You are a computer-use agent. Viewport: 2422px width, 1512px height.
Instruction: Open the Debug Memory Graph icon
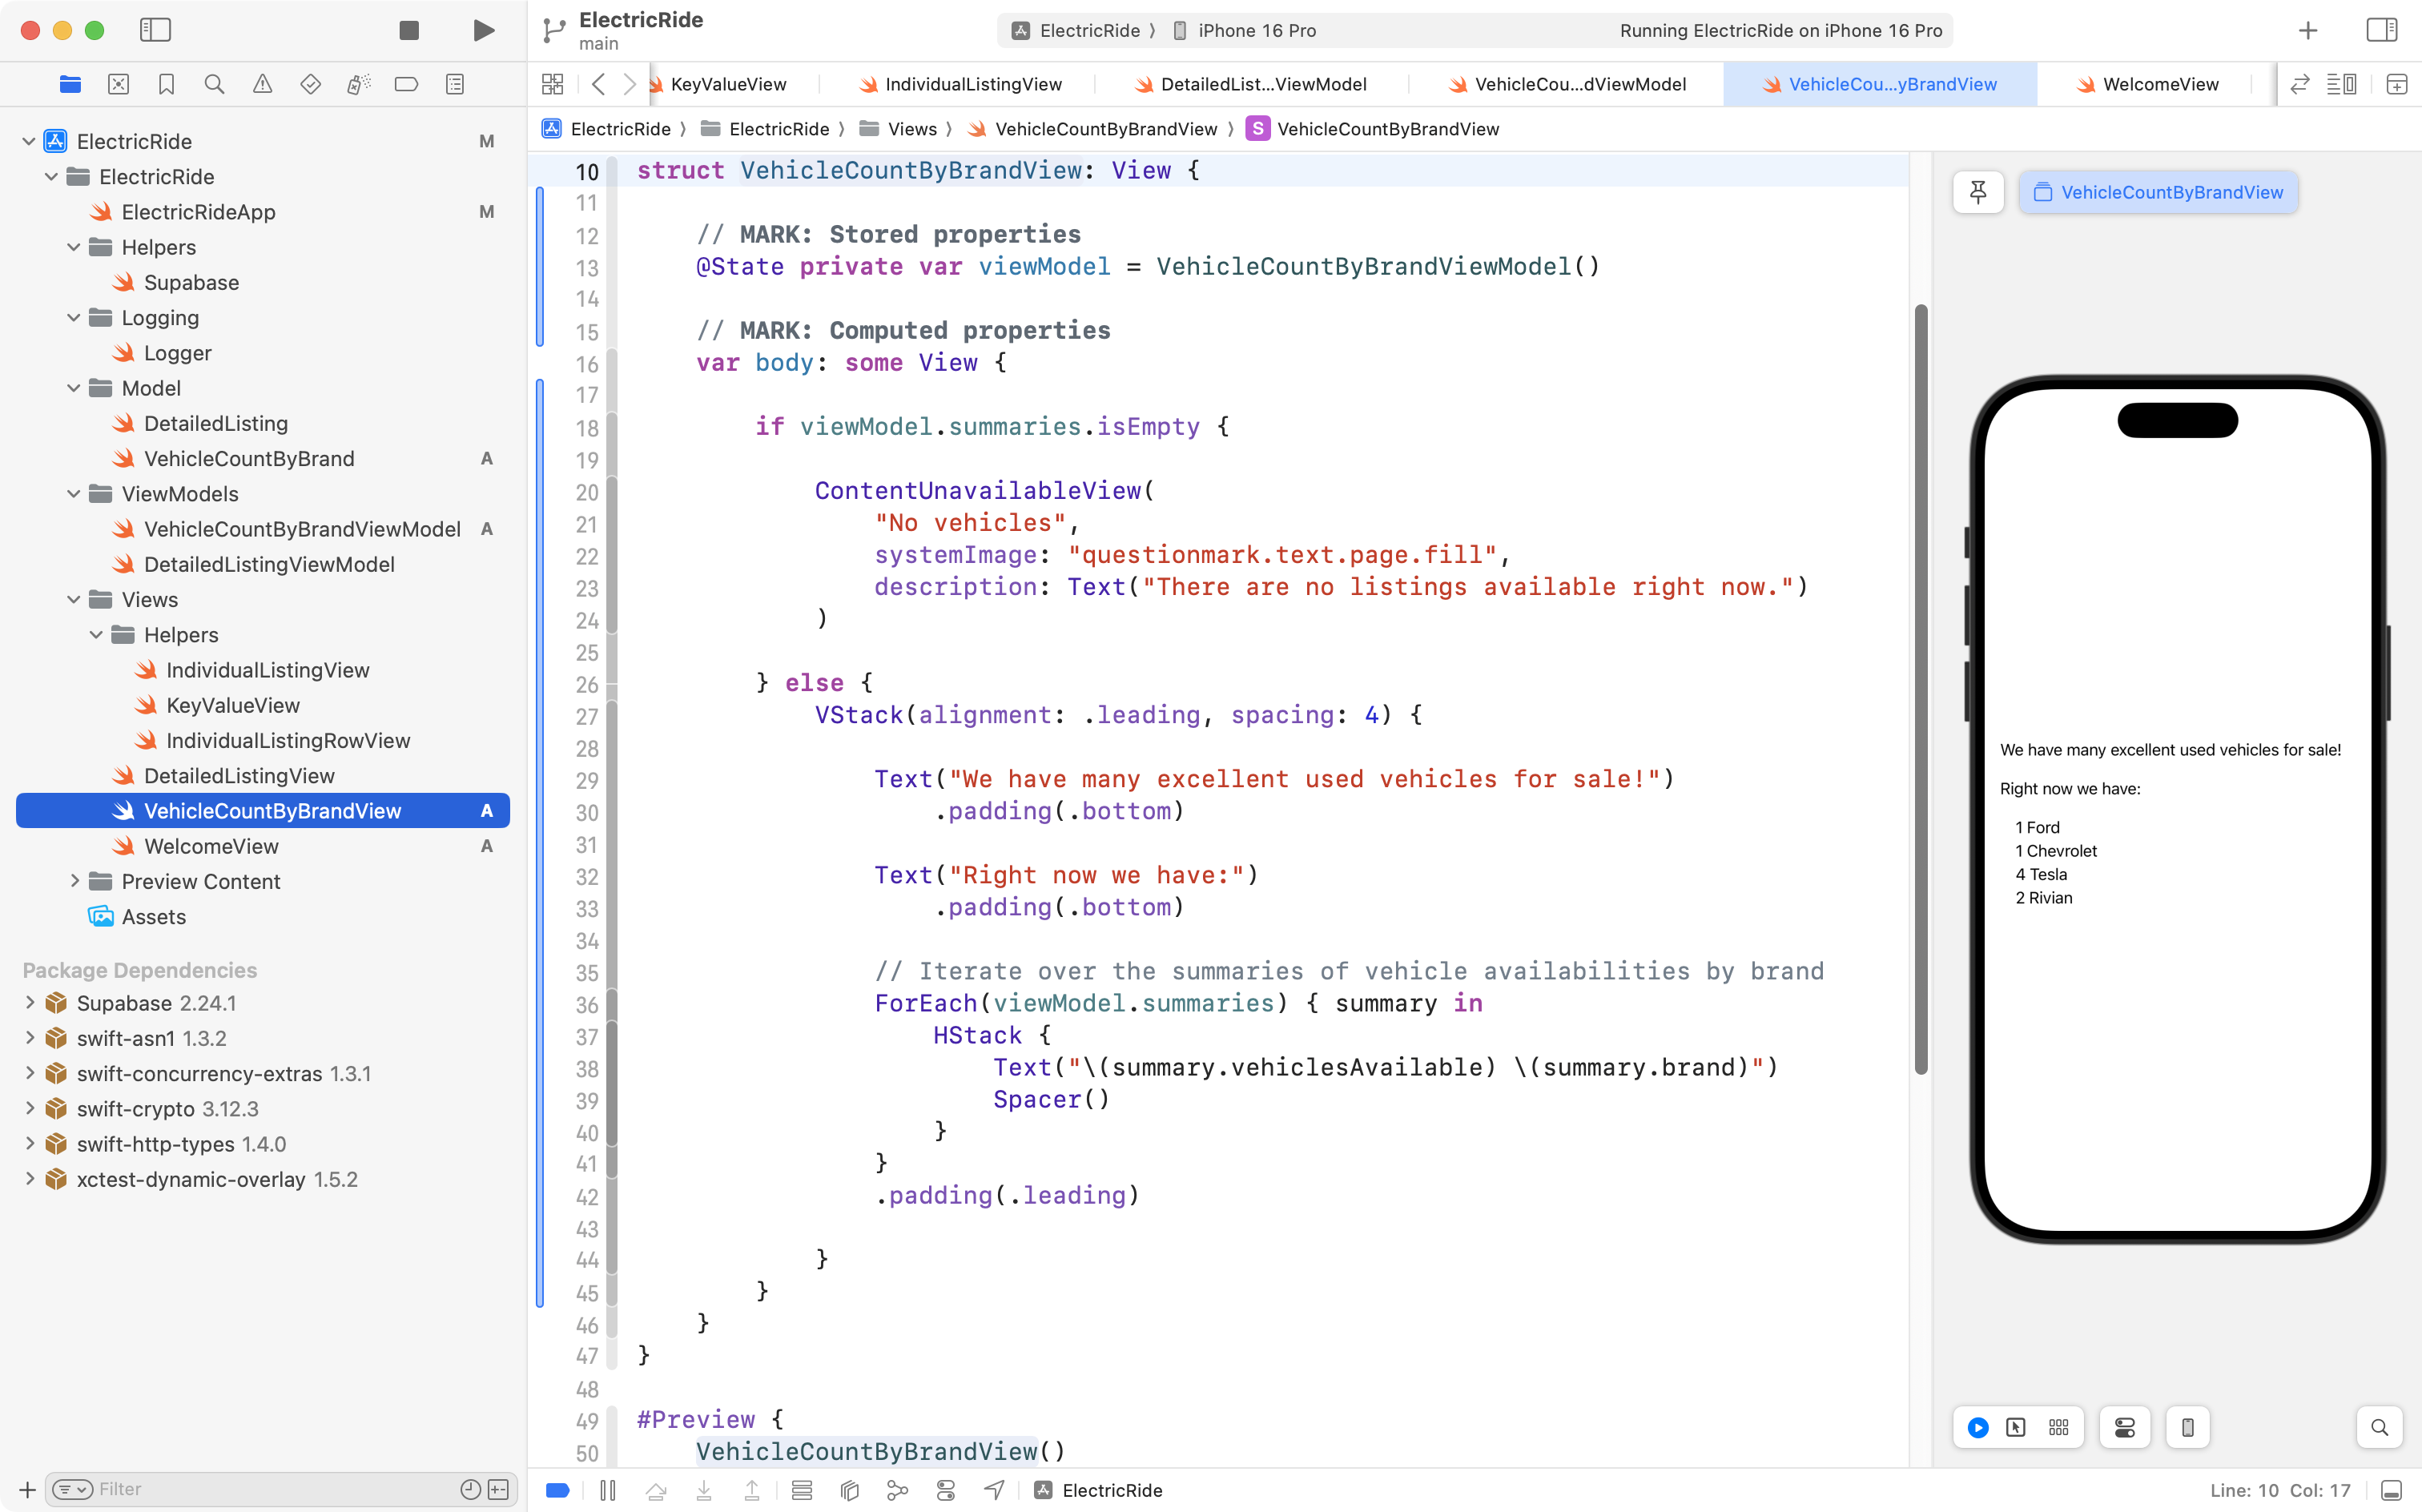[897, 1490]
